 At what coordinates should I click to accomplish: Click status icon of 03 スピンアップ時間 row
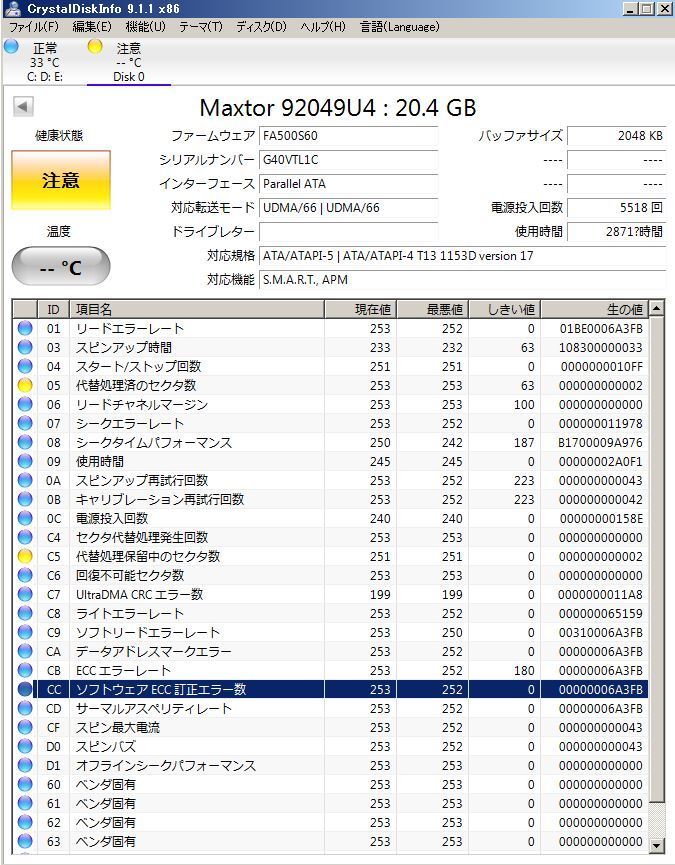[x=25, y=348]
